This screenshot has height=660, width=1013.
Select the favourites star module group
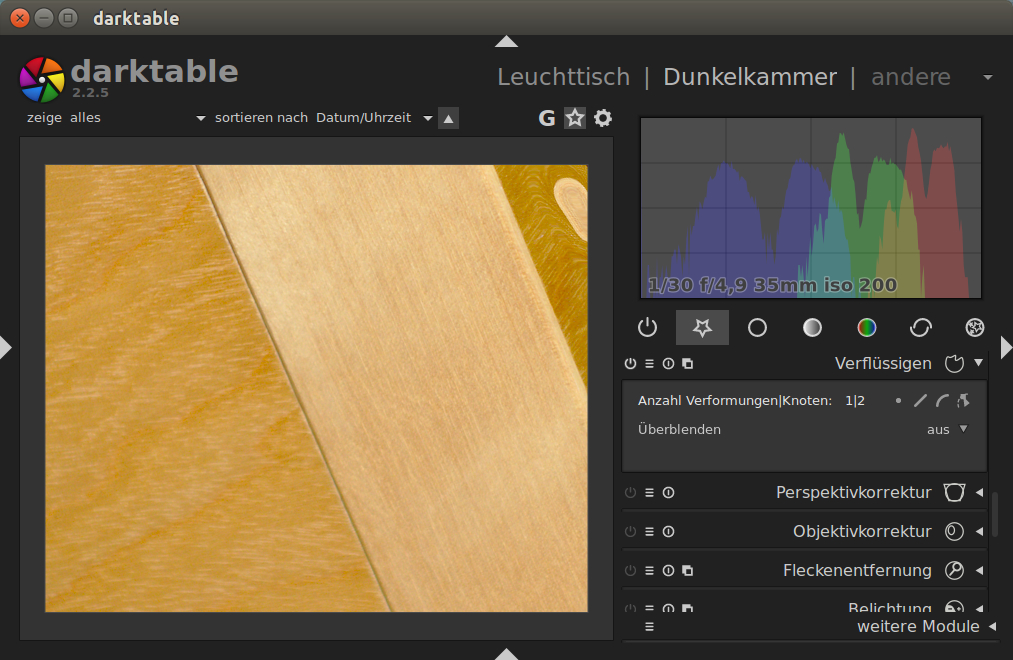coord(702,327)
